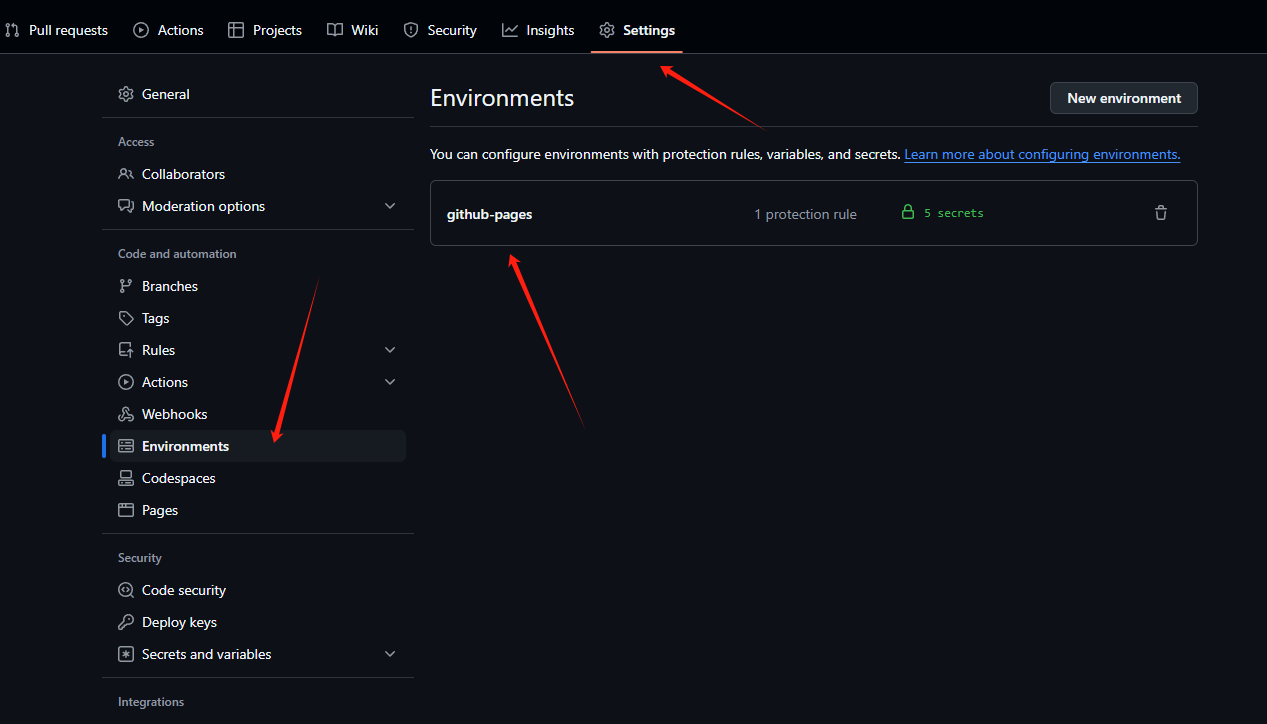This screenshot has width=1267, height=724.
Task: Click the Codespaces icon in sidebar
Action: pyautogui.click(x=126, y=478)
